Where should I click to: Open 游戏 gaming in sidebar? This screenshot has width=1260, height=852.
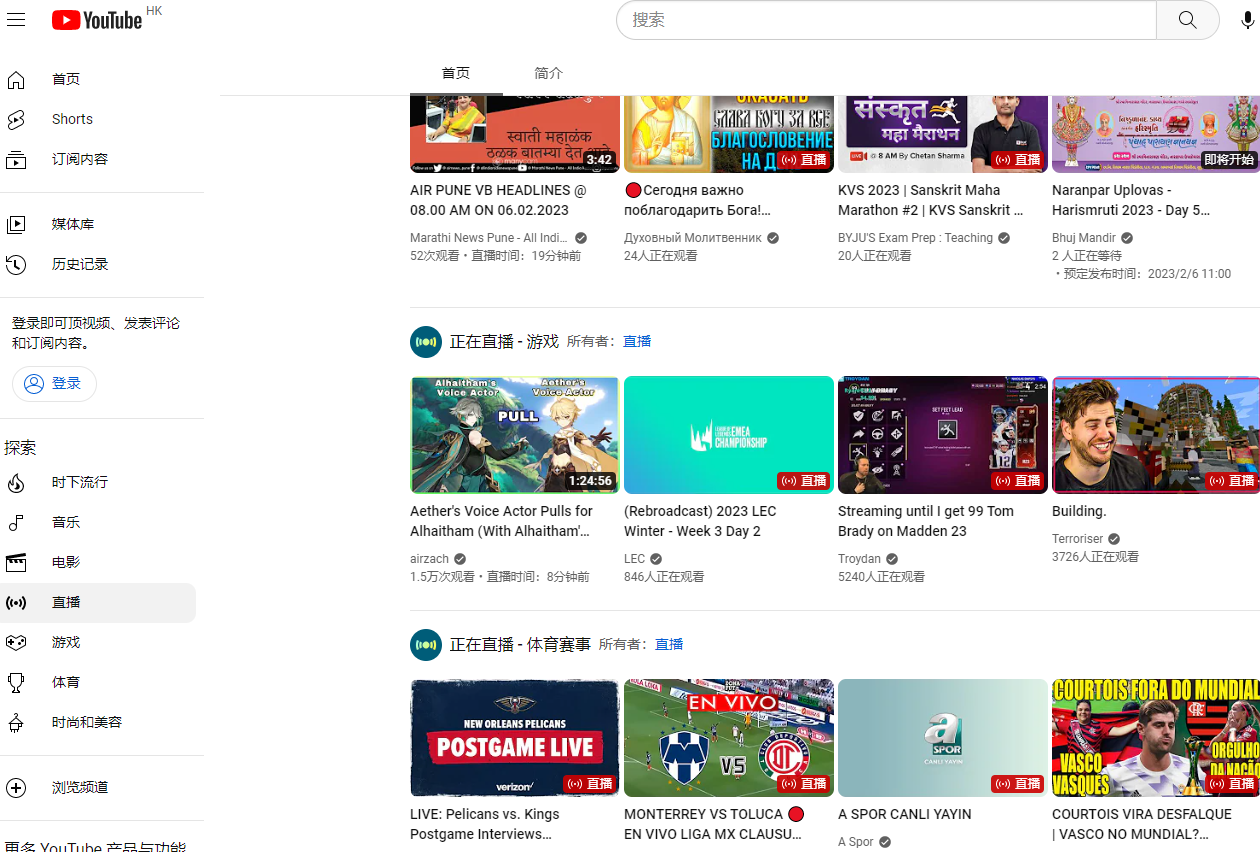66,642
